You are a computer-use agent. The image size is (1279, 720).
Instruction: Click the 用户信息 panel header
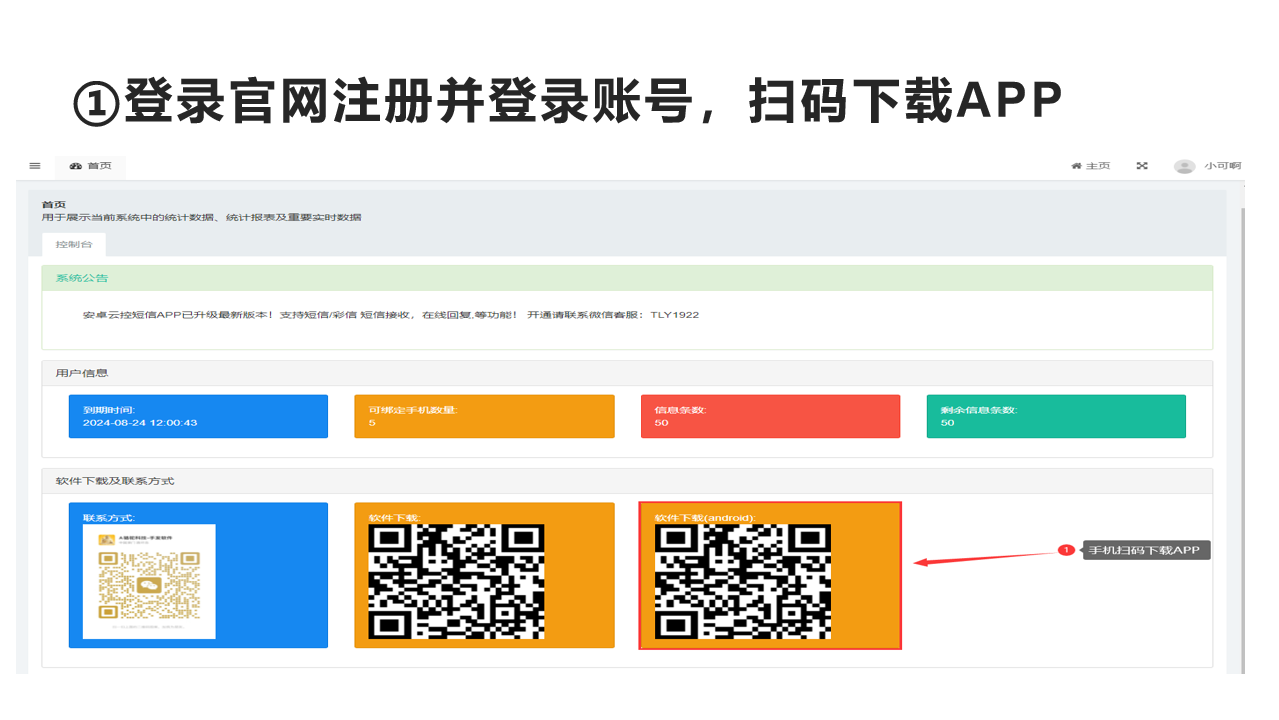pos(627,373)
